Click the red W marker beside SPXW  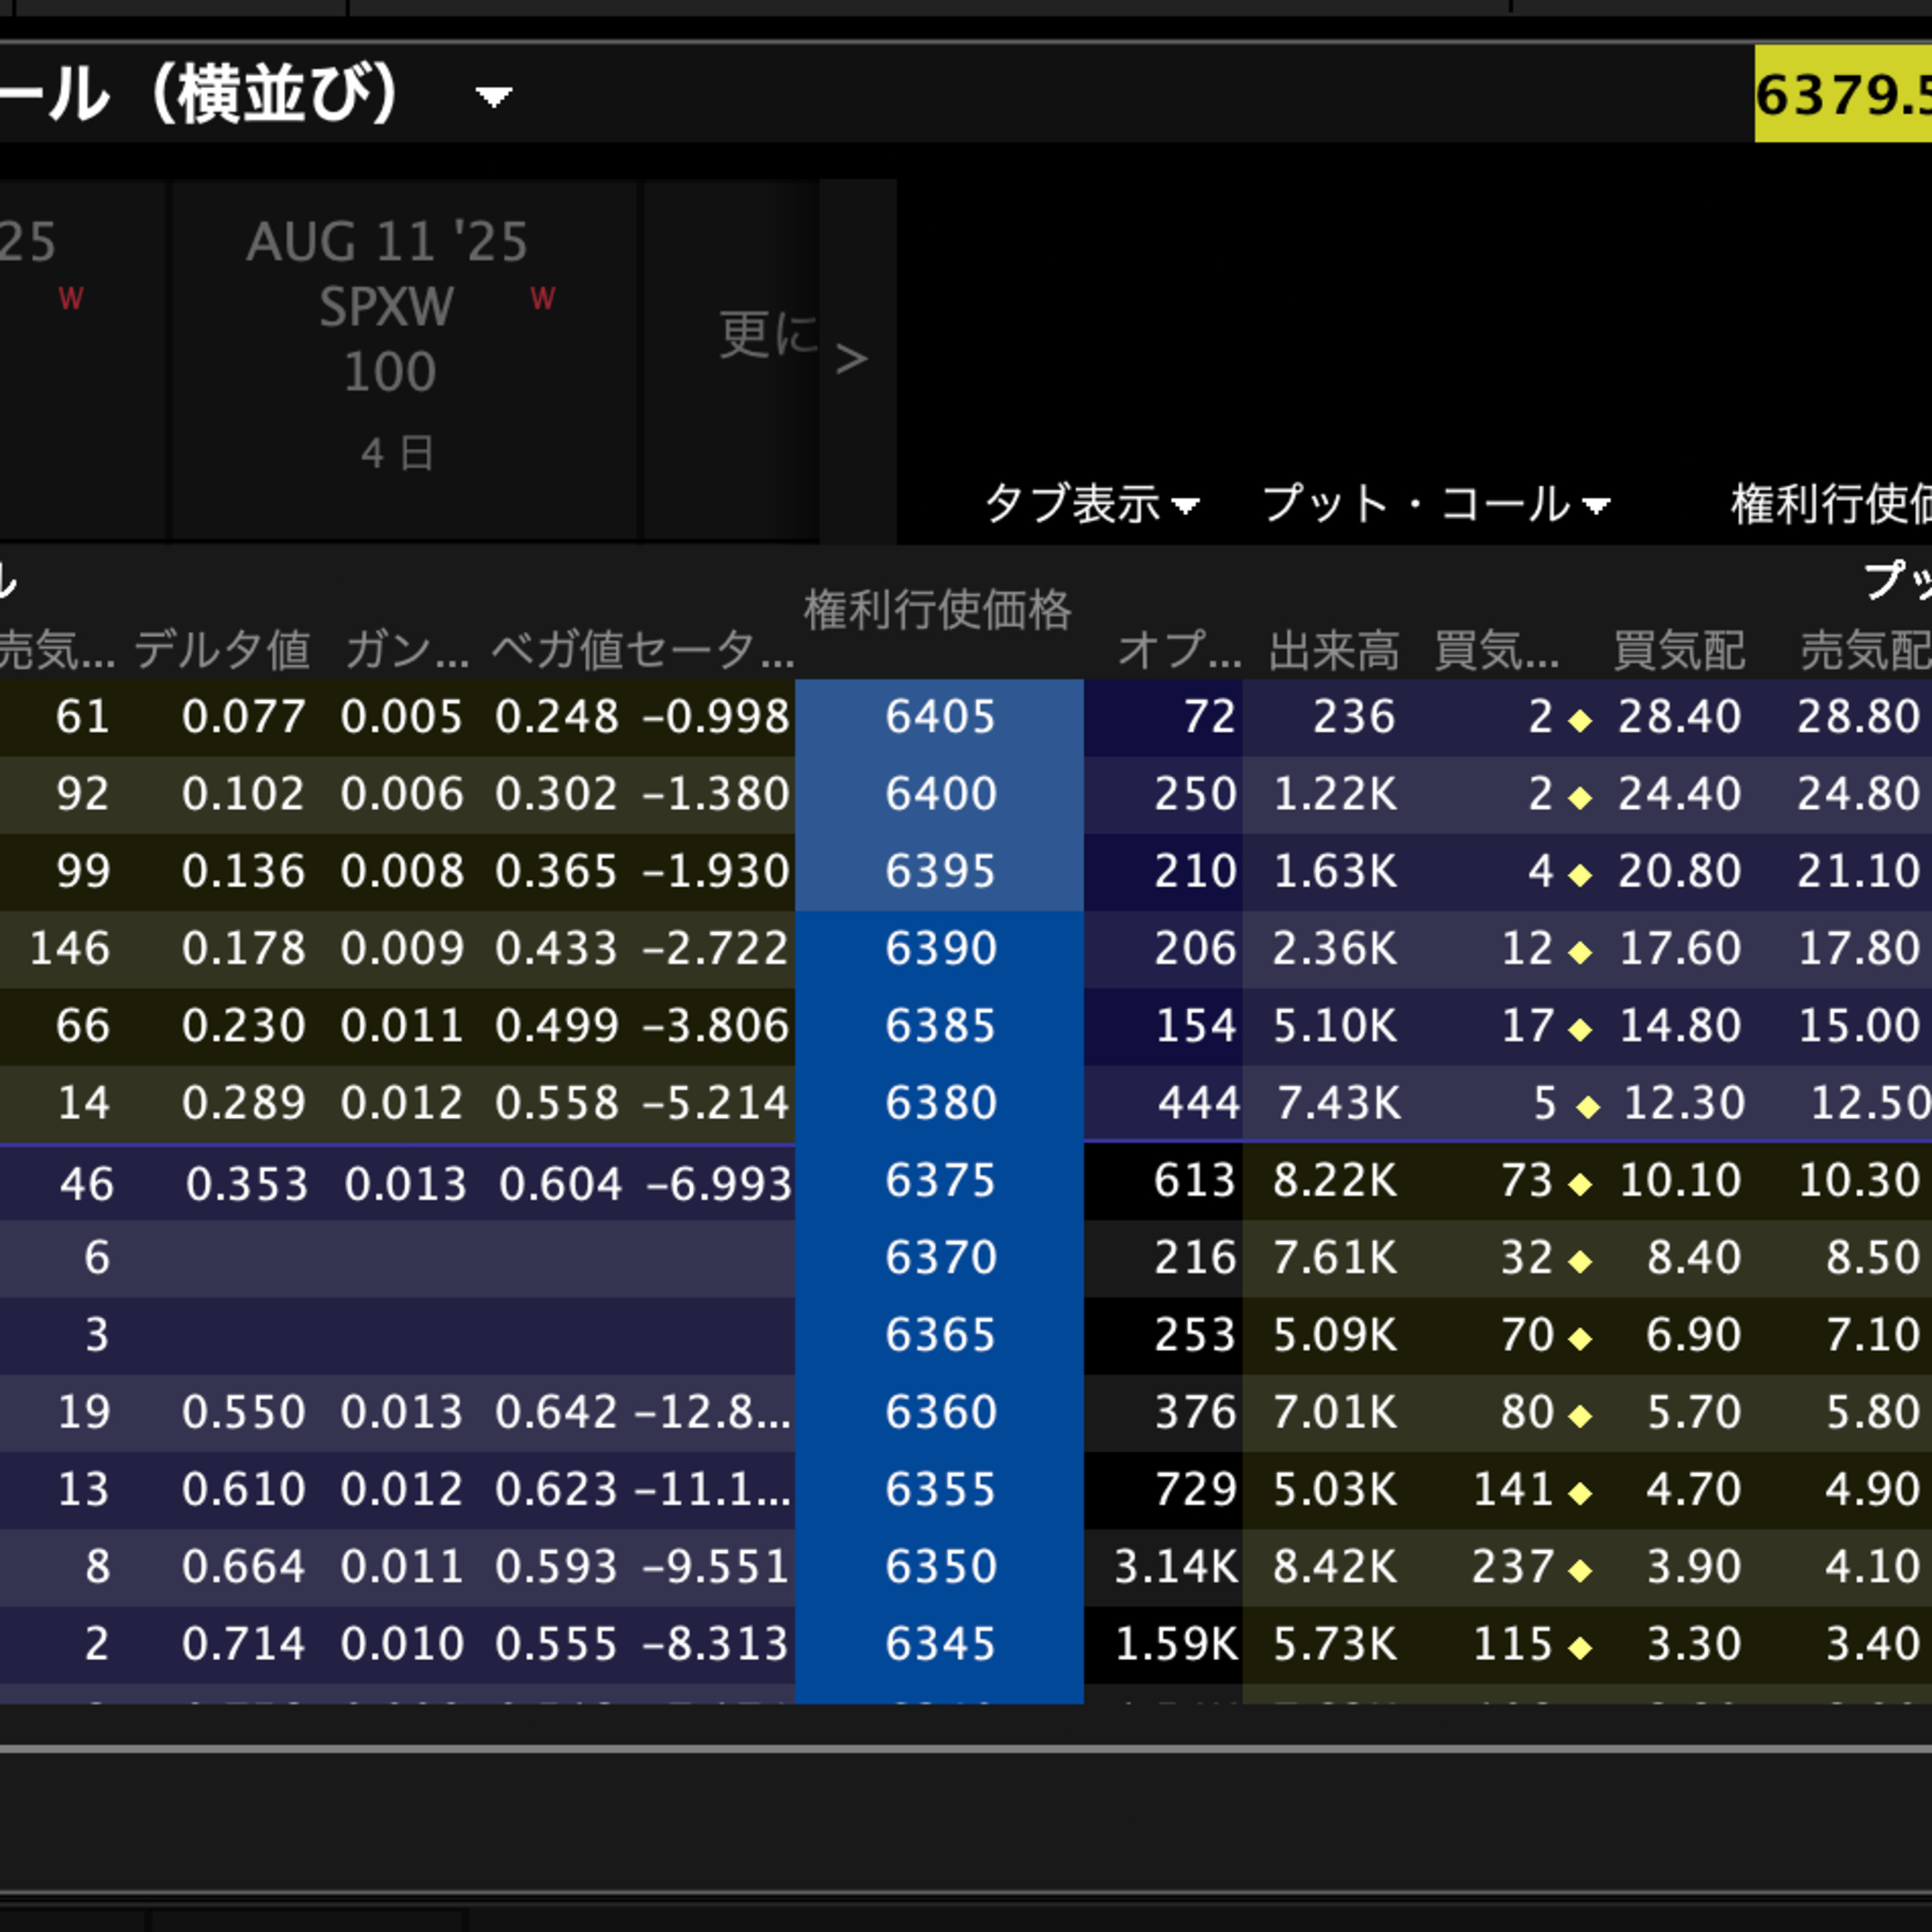tap(543, 298)
